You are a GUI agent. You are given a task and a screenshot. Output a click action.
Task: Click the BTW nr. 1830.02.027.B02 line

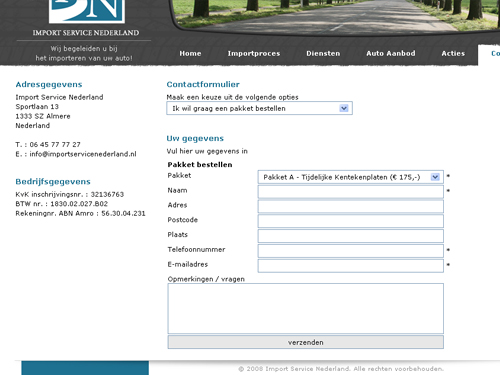(62, 204)
